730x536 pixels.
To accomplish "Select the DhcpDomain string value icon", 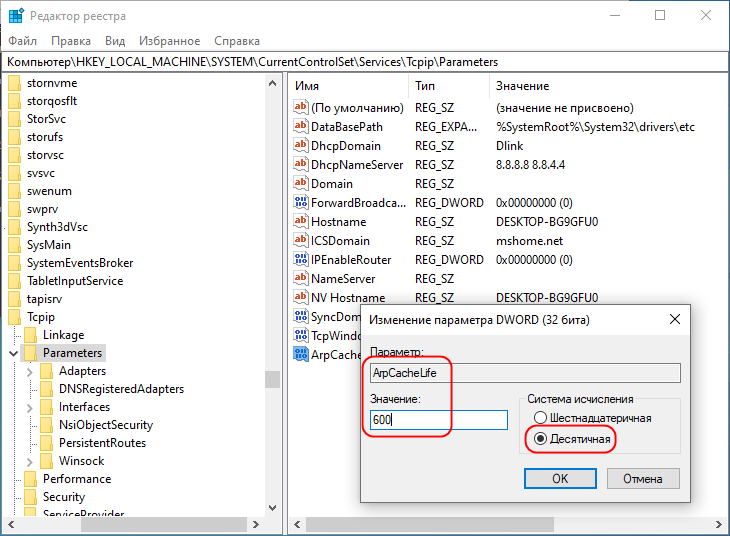I will pos(301,145).
